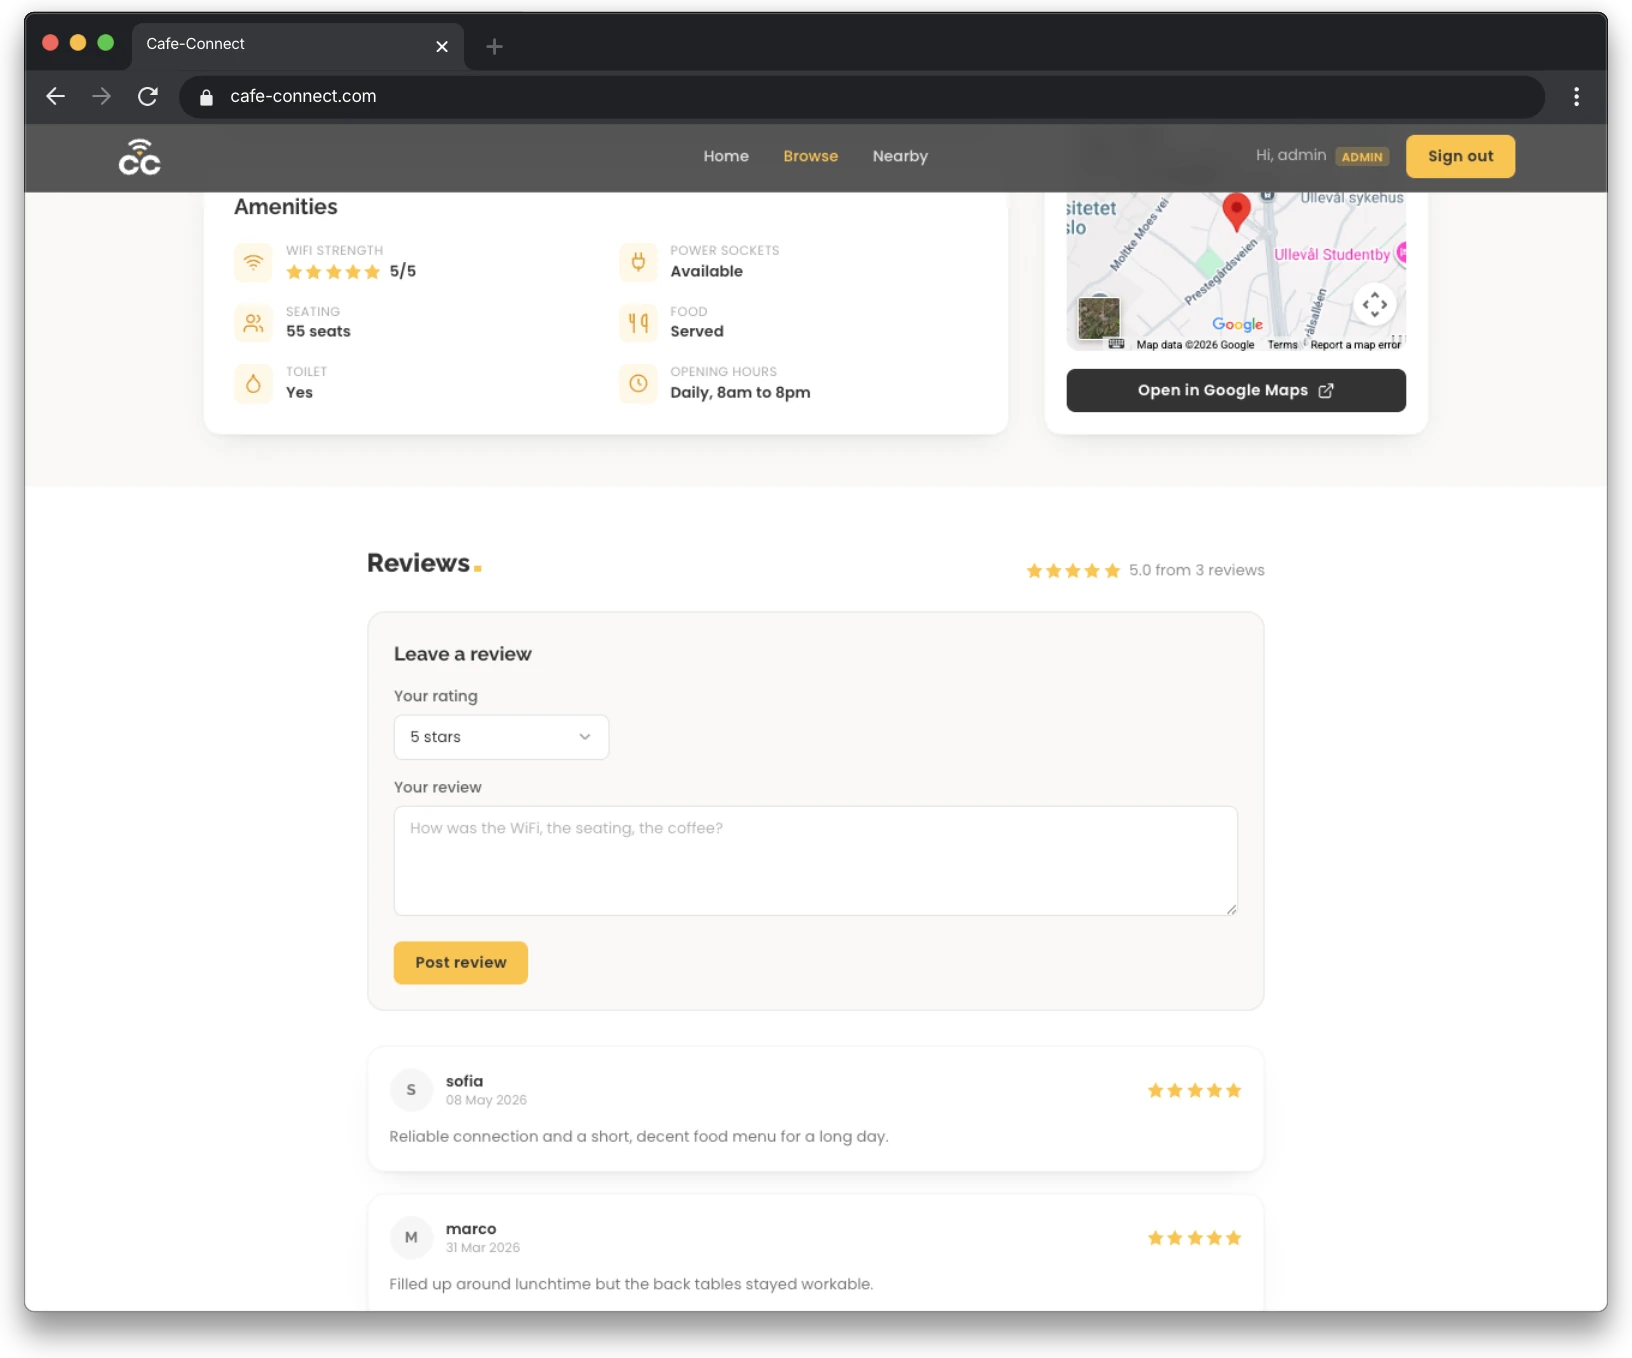Click the red map location pin

coord(1237,212)
